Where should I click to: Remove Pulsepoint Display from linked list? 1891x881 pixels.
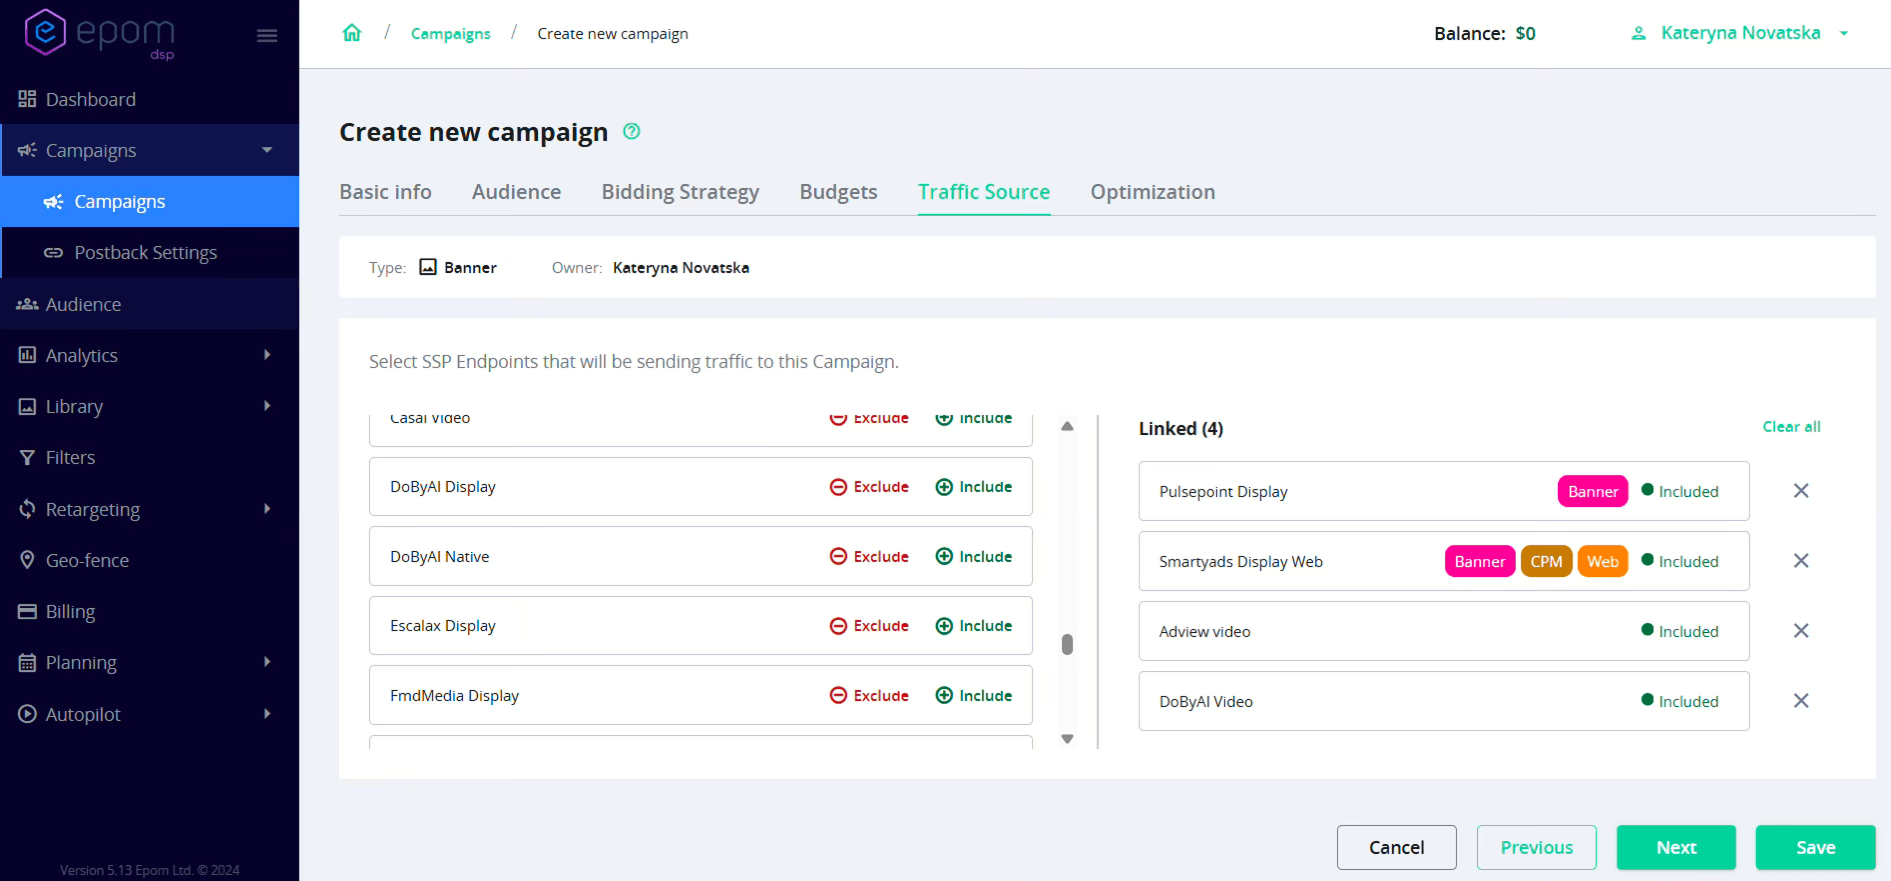tap(1801, 491)
